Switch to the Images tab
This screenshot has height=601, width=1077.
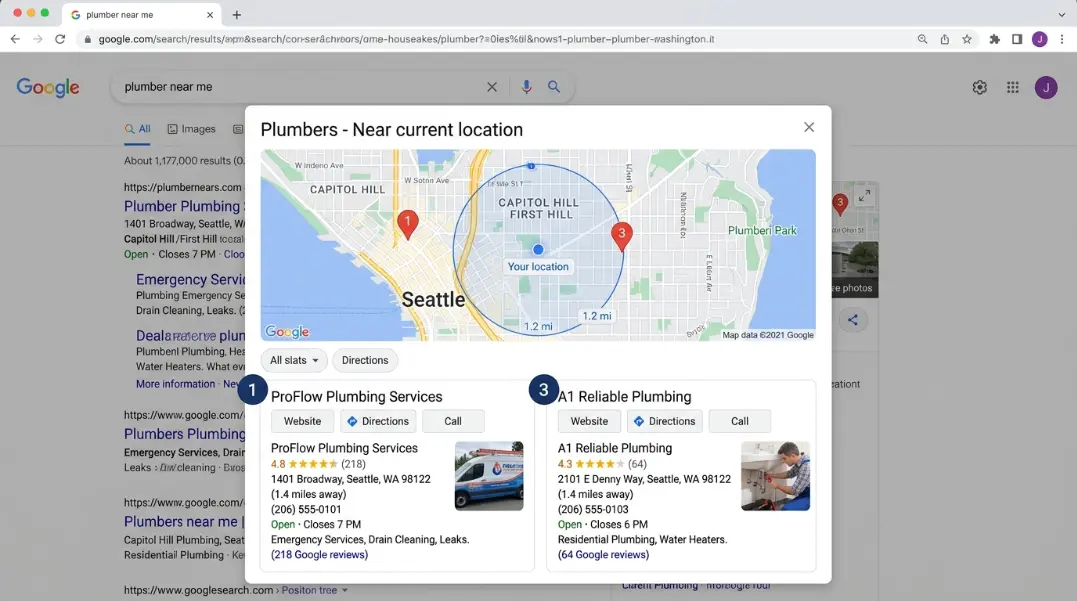pyautogui.click(x=192, y=129)
